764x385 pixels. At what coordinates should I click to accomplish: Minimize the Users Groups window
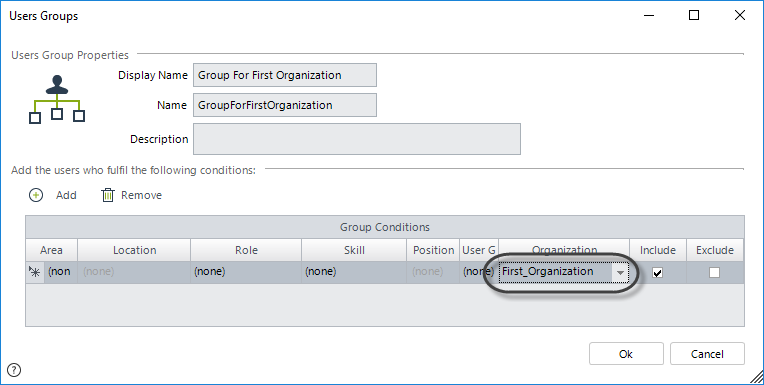coord(649,16)
